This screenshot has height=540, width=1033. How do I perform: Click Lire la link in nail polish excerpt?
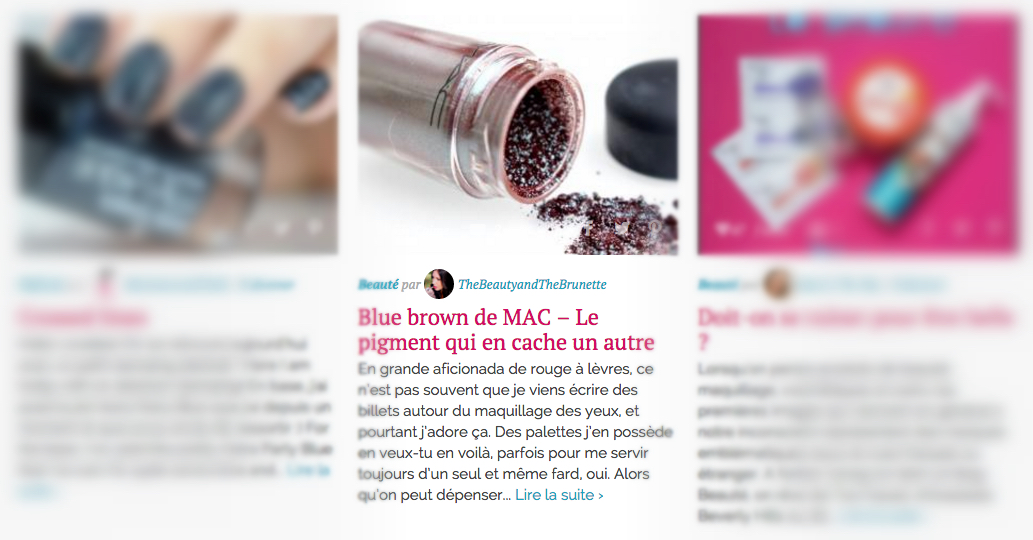click(307, 470)
